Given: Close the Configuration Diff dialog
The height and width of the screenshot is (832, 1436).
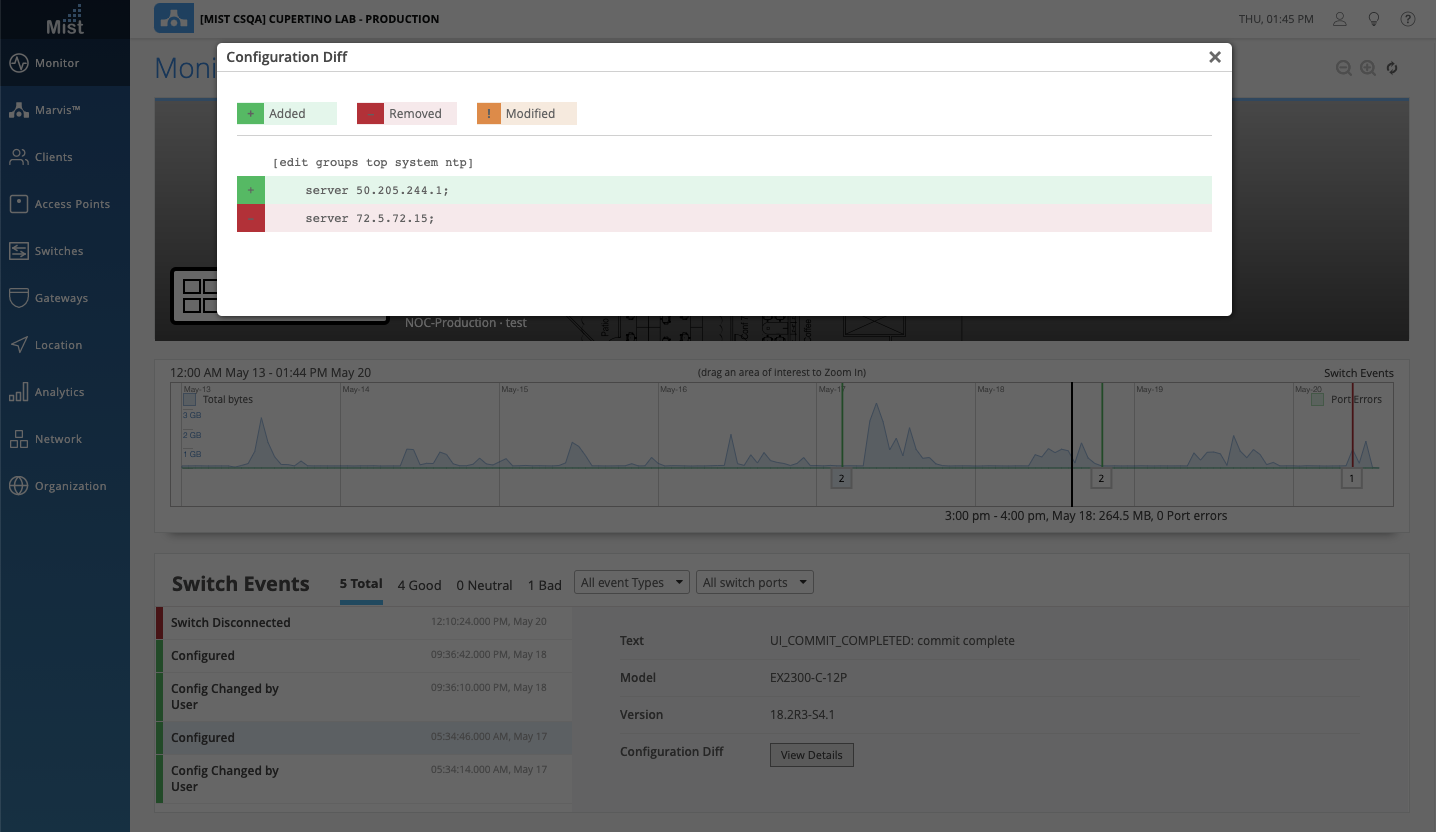Looking at the screenshot, I should (x=1215, y=57).
